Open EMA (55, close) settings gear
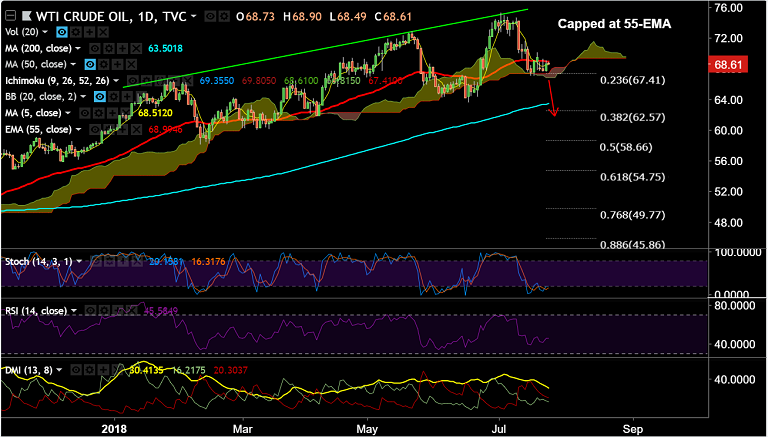This screenshot has width=768, height=437. click(108, 129)
